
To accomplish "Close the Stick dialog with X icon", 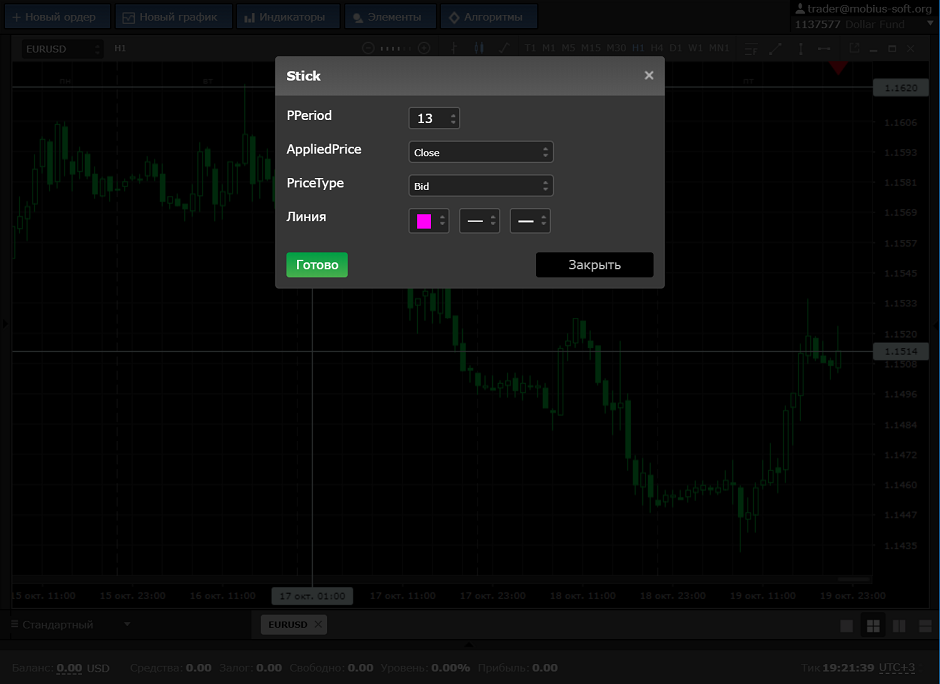I will tap(649, 76).
